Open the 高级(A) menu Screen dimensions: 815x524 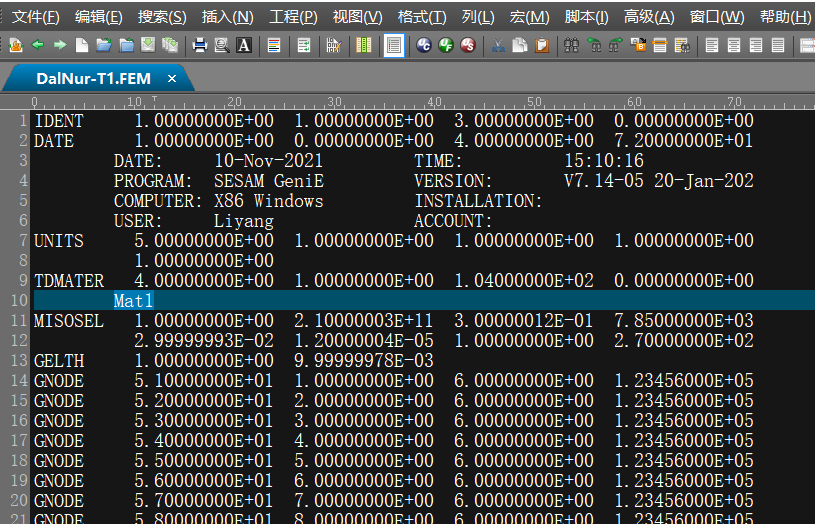click(x=649, y=17)
